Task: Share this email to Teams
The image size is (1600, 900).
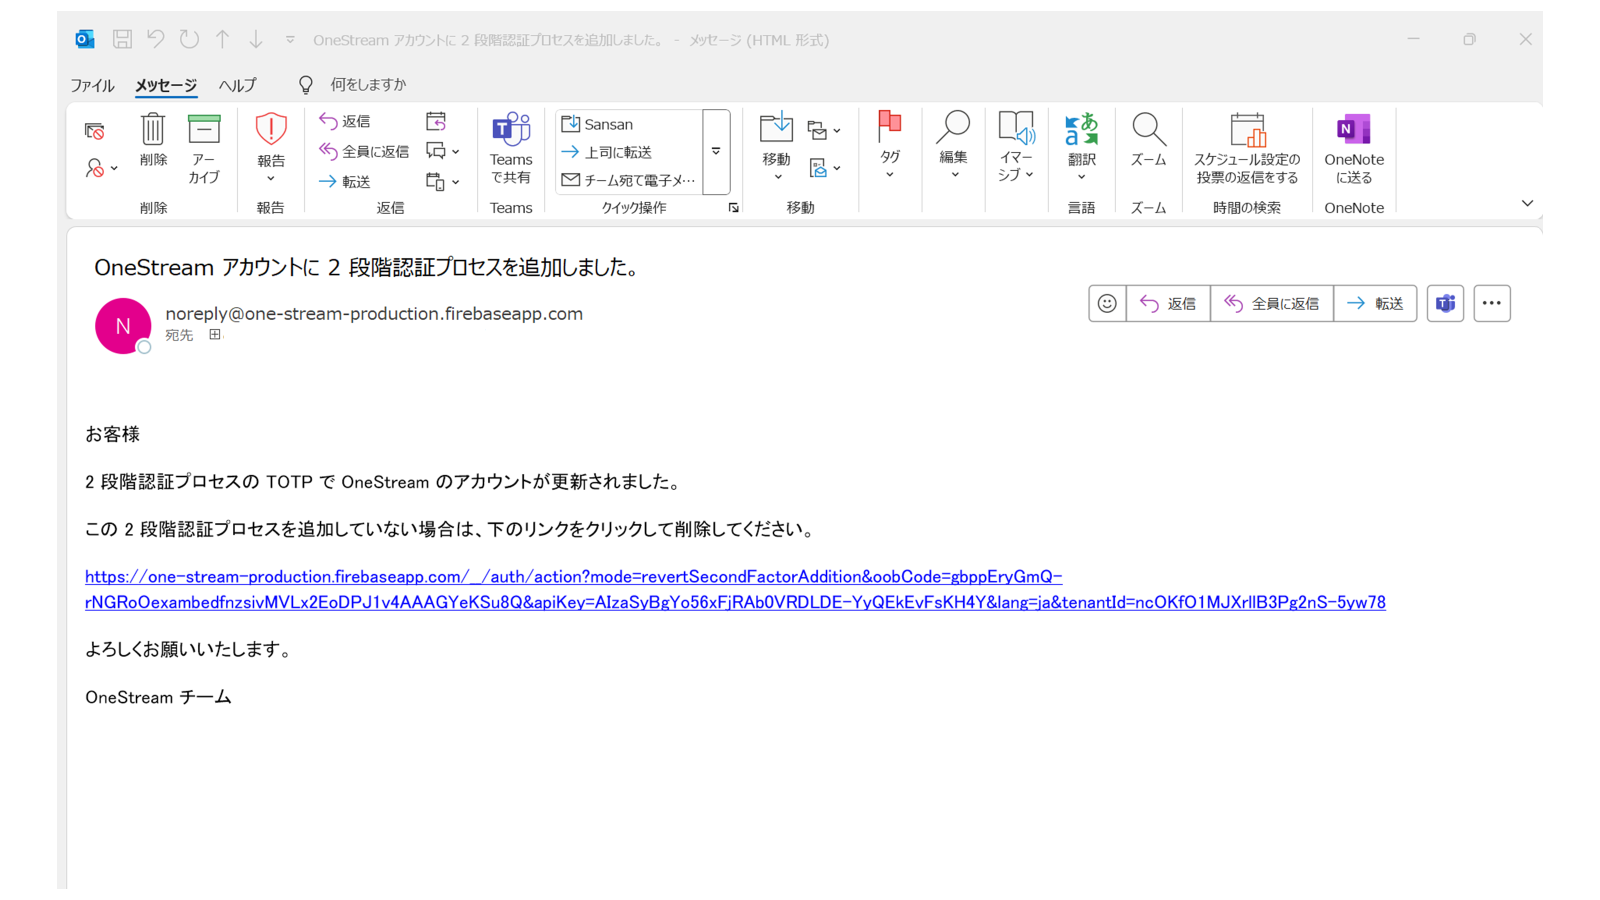Action: pyautogui.click(x=511, y=150)
